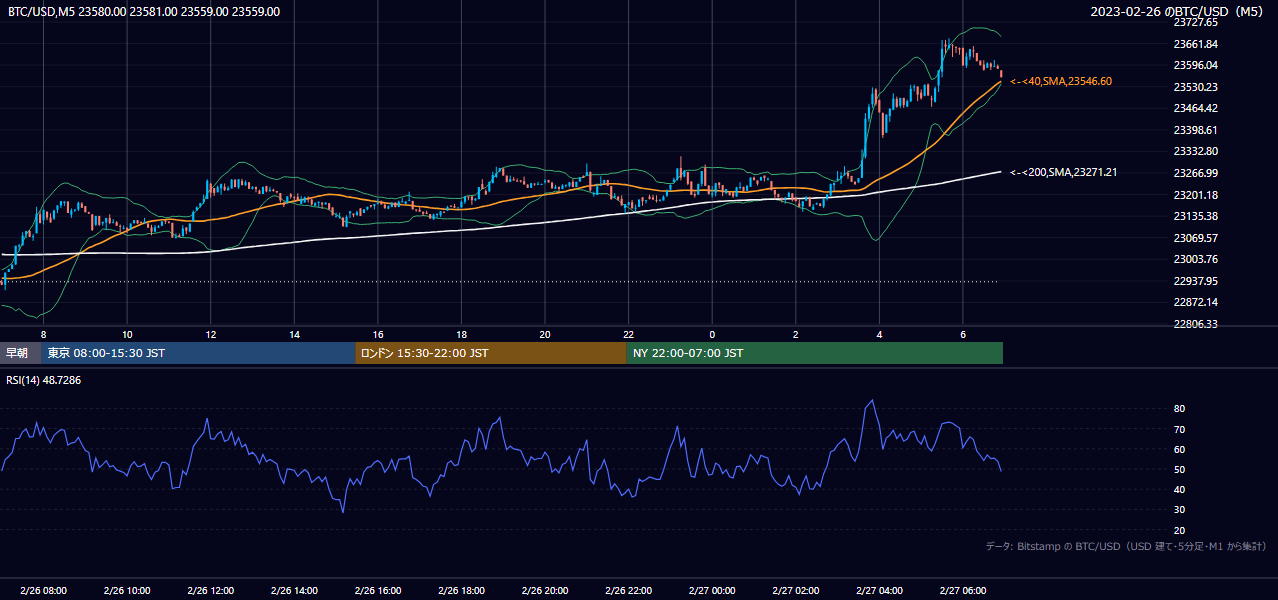Click the 2/26 16:00 date label
Viewport: 1278px width, 600px height.
378,591
